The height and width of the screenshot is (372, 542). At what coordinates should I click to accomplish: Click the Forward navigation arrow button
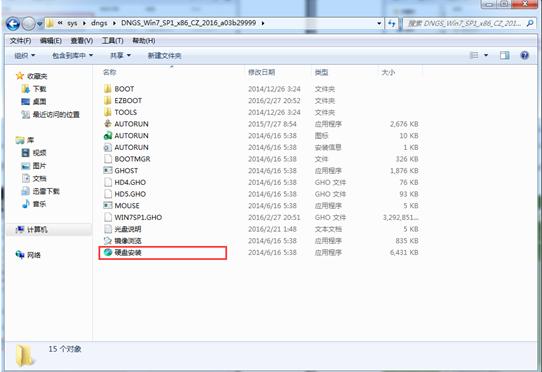coord(28,24)
